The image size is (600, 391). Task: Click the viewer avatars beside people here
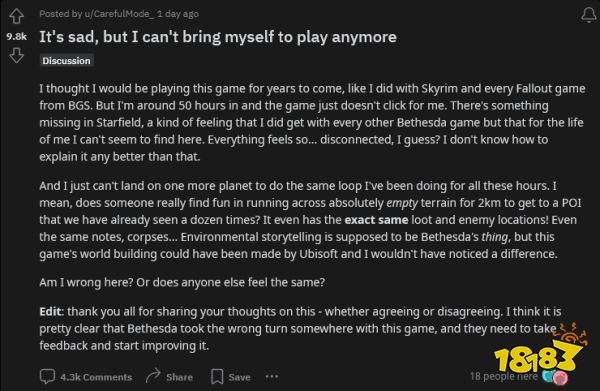[555, 377]
